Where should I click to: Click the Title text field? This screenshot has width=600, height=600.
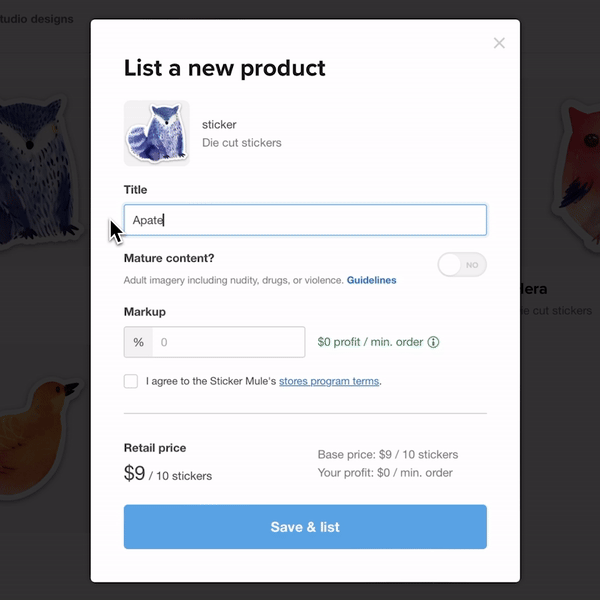tap(305, 220)
